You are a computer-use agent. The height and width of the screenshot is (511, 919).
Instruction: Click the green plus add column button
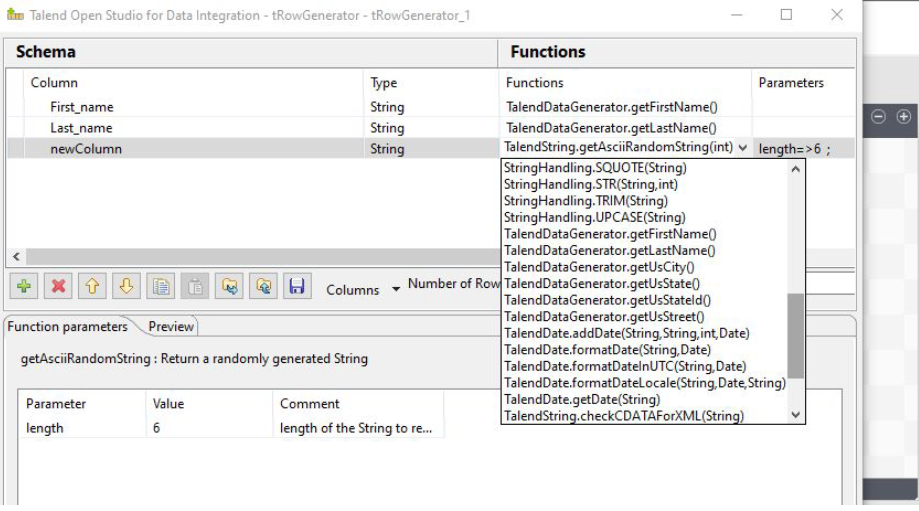(24, 287)
